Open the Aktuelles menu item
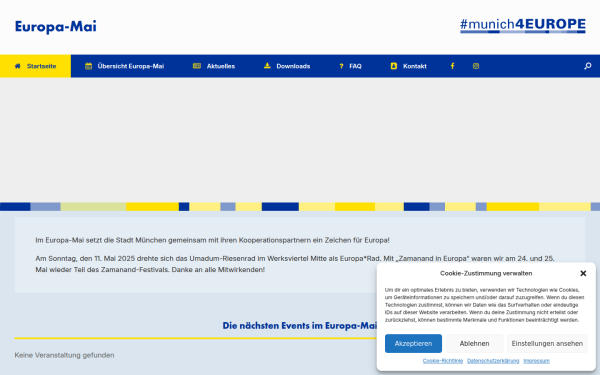This screenshot has height=375, width=600. click(214, 66)
